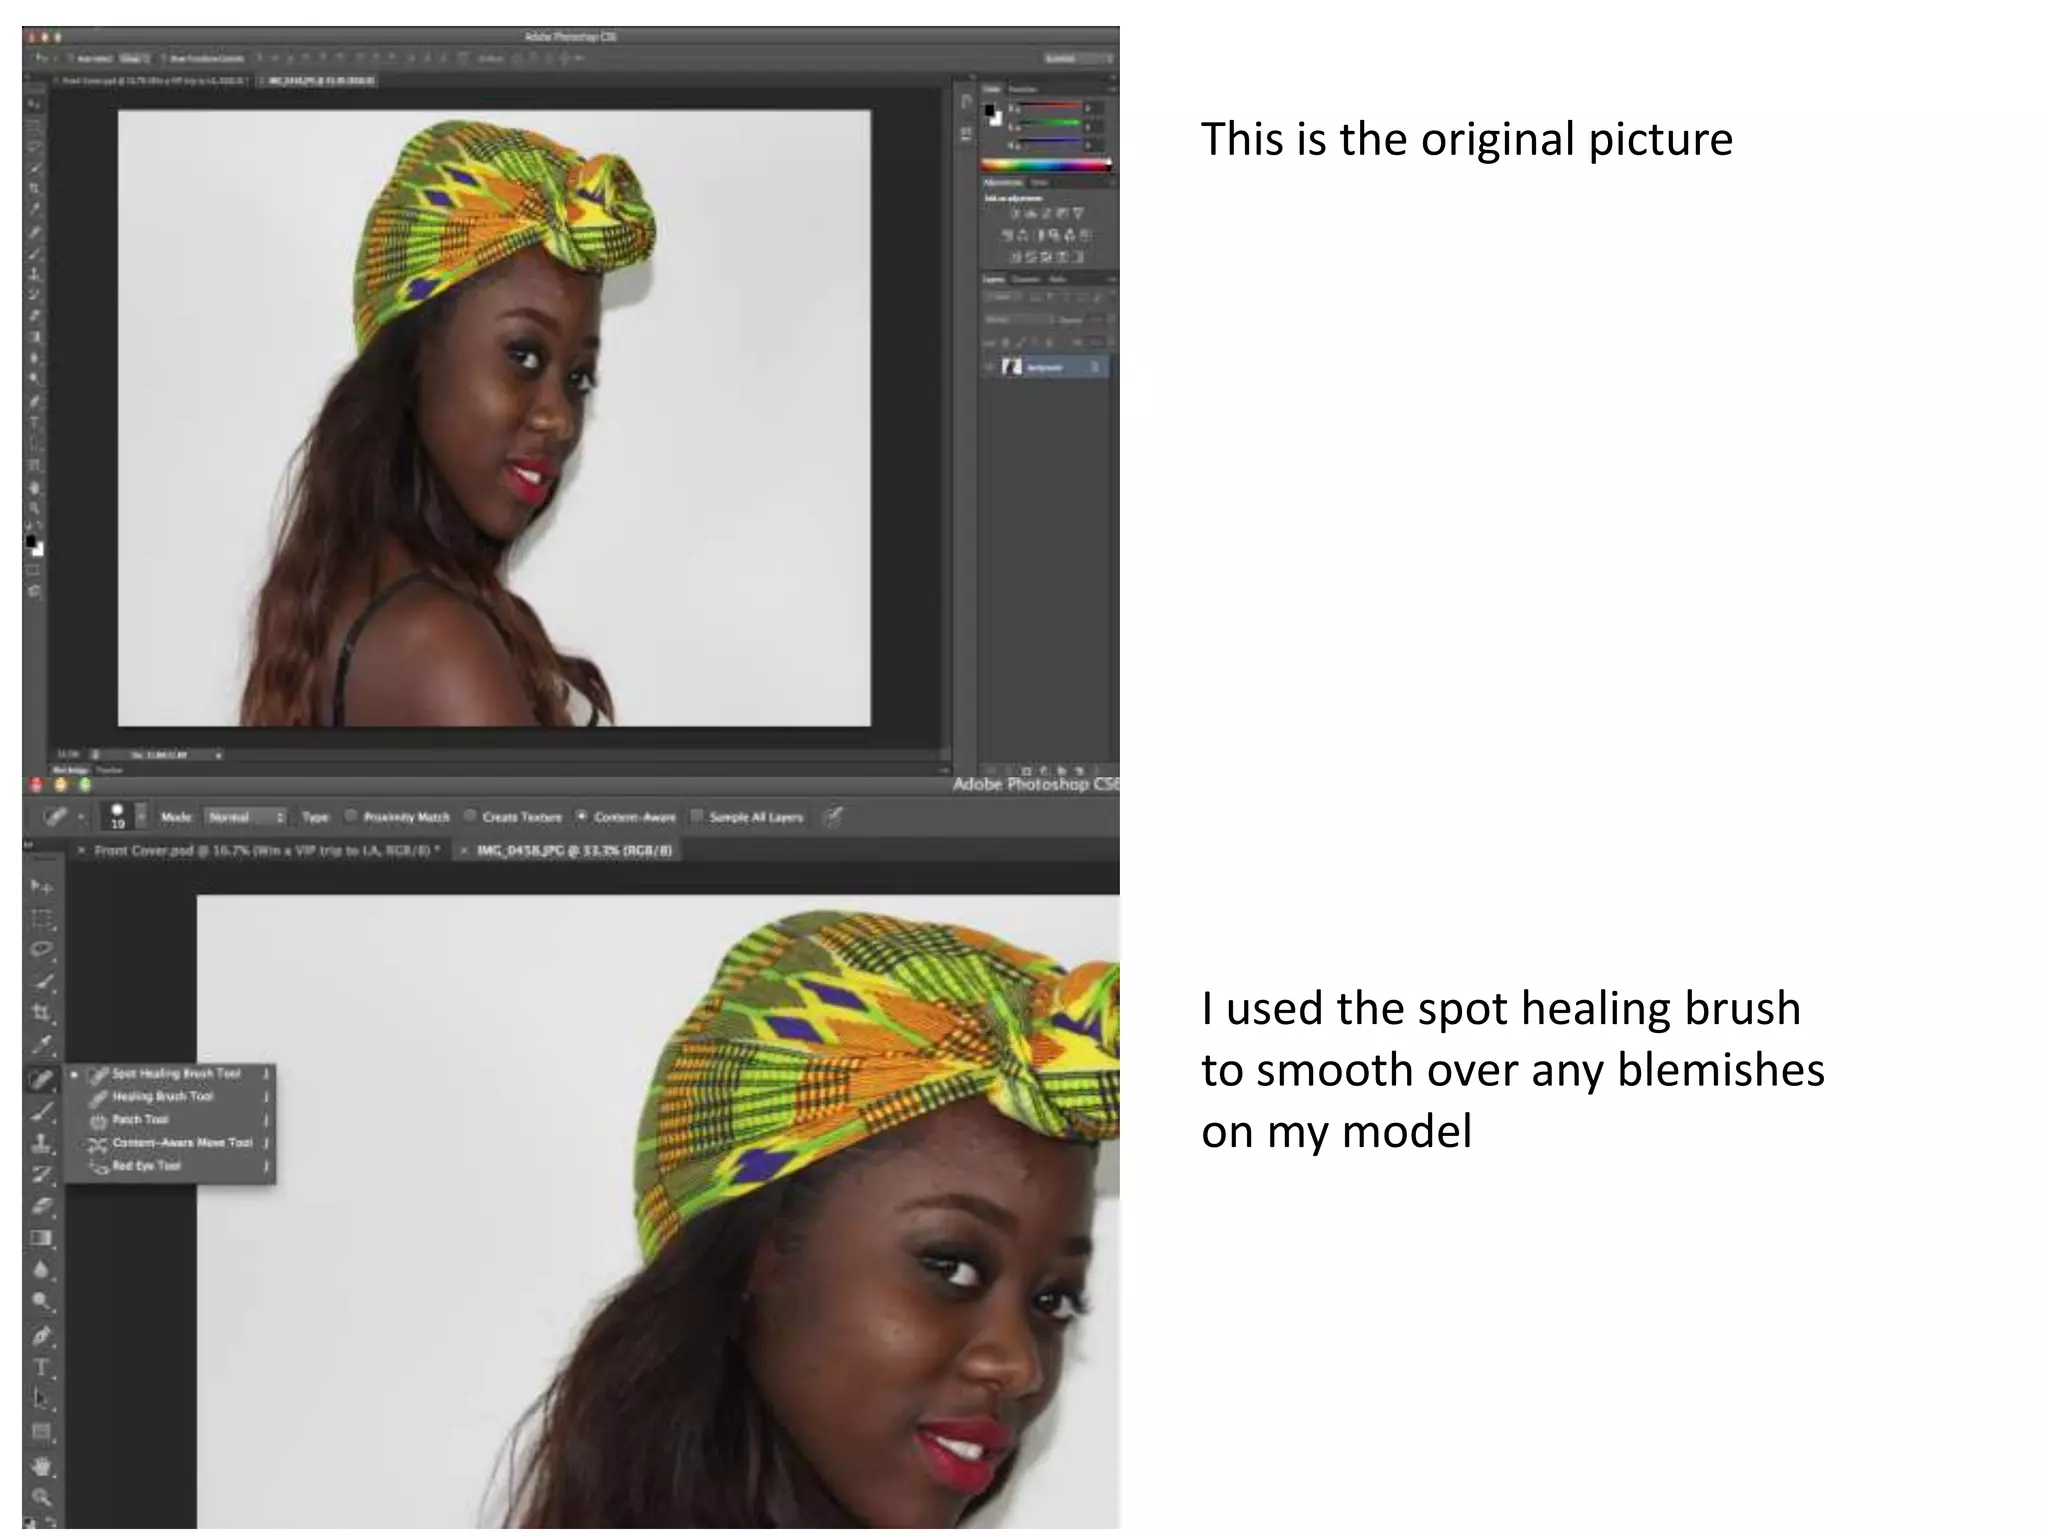Select the Move tool in the lower toolbar

click(x=41, y=887)
